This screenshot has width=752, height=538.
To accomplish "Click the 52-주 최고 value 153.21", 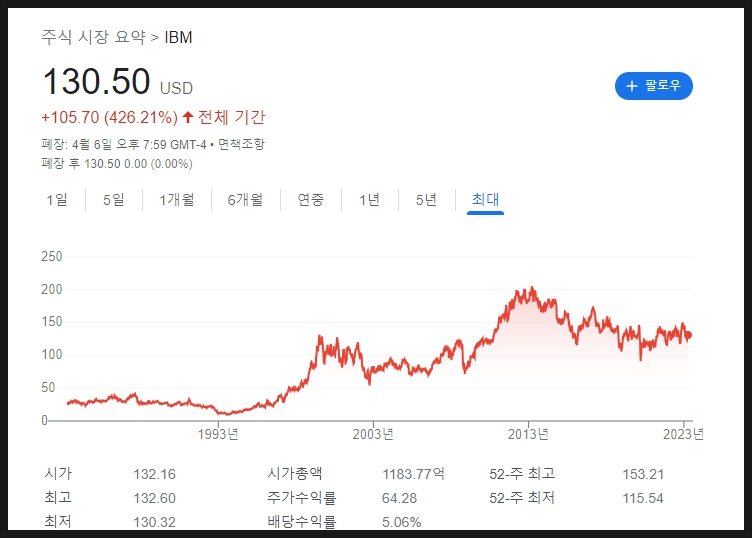I will [643, 474].
